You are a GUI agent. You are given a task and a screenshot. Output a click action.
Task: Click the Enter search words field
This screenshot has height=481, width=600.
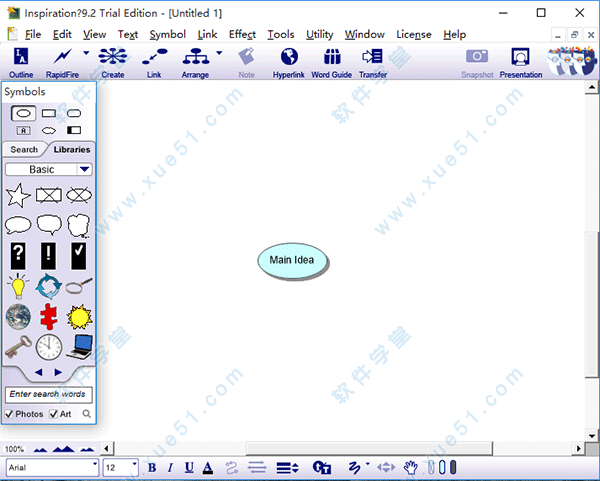pos(49,395)
